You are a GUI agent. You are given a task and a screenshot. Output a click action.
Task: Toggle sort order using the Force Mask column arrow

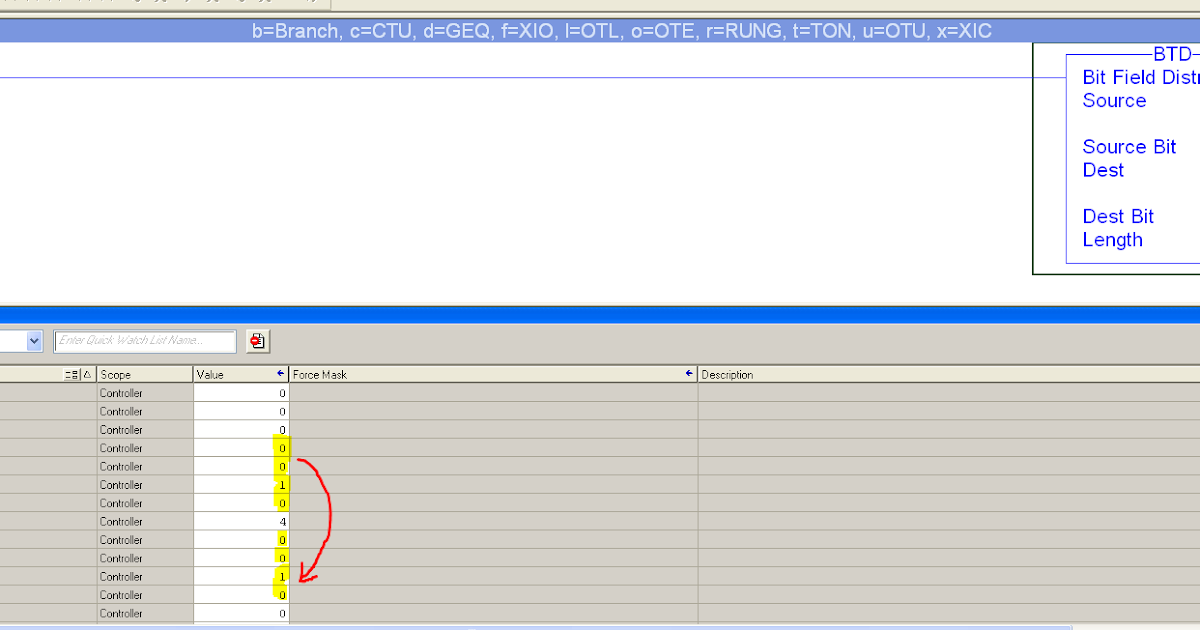(688, 373)
